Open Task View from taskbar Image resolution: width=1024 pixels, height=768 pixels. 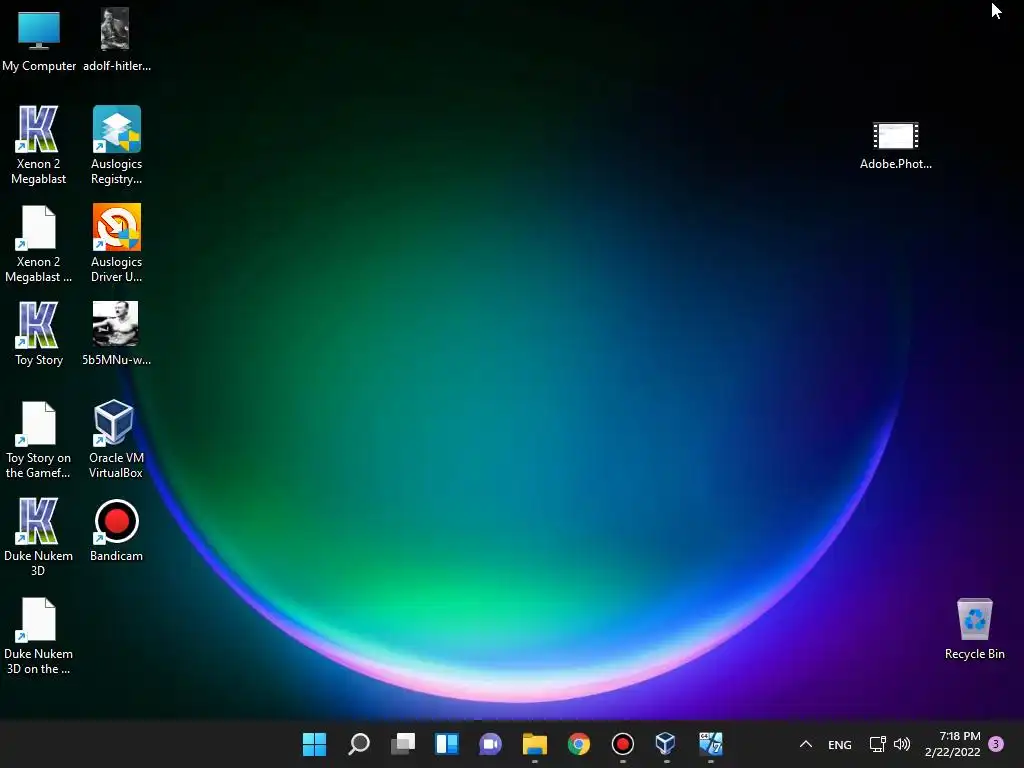(x=403, y=744)
